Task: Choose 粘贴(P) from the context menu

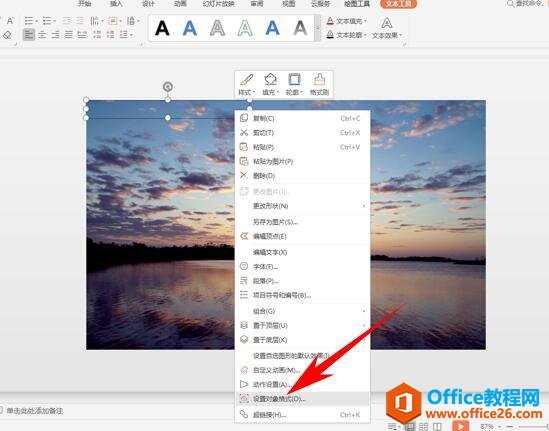Action: point(303,147)
